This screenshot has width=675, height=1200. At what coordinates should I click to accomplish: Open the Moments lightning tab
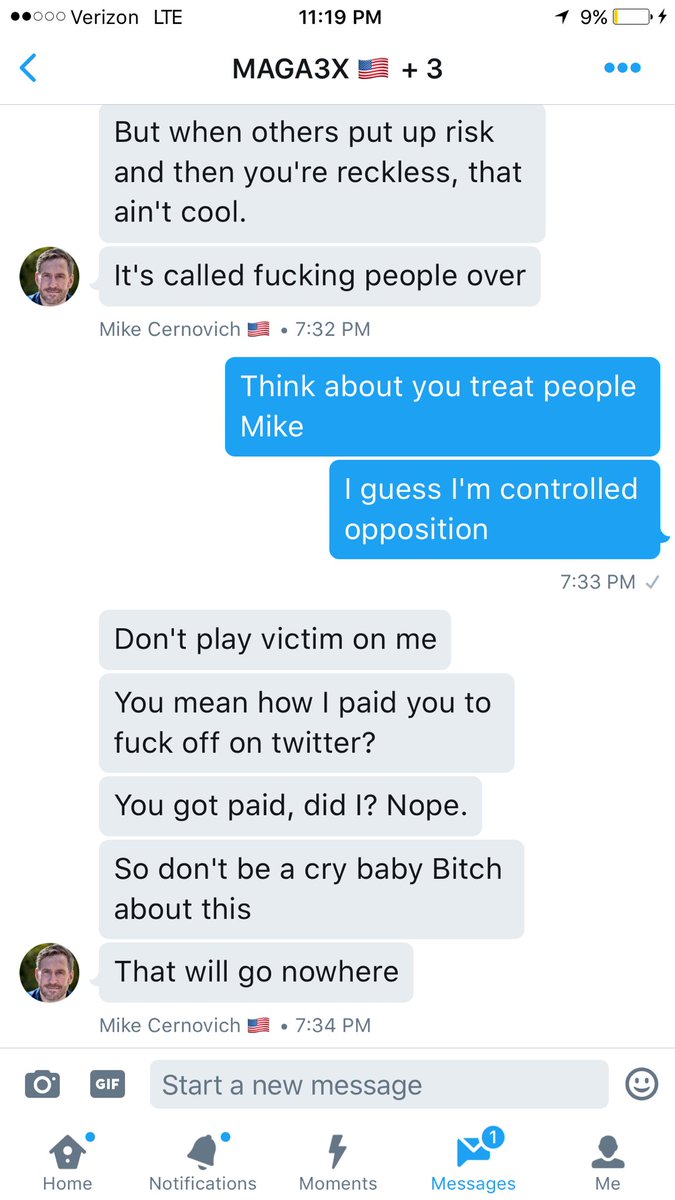[338, 1163]
